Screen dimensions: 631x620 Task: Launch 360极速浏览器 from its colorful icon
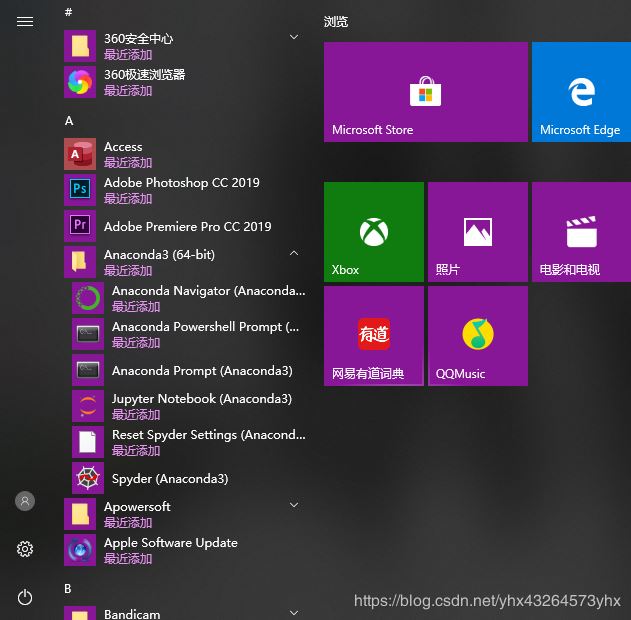click(x=80, y=82)
